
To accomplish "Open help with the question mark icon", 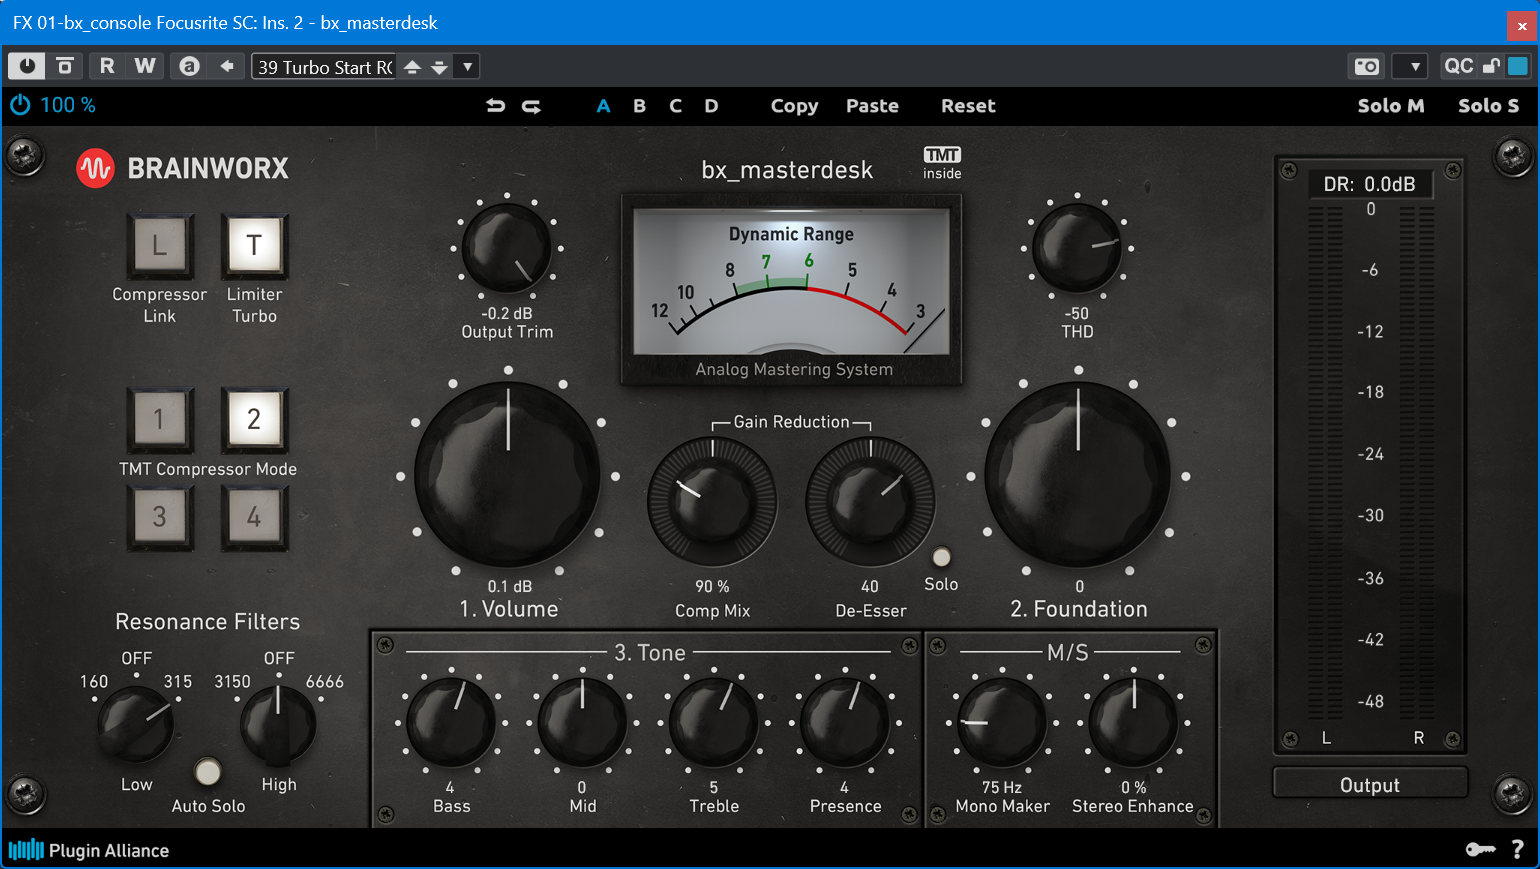I will [x=1517, y=849].
